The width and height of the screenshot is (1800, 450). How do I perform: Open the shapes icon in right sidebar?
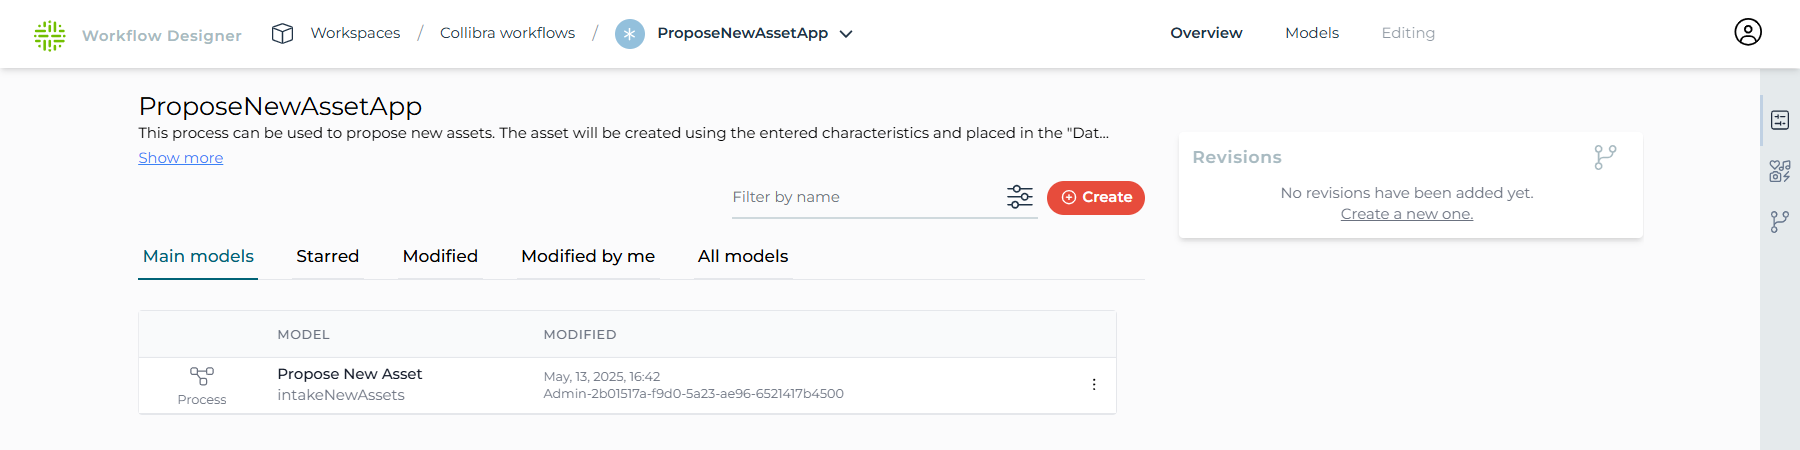pyautogui.click(x=1780, y=171)
